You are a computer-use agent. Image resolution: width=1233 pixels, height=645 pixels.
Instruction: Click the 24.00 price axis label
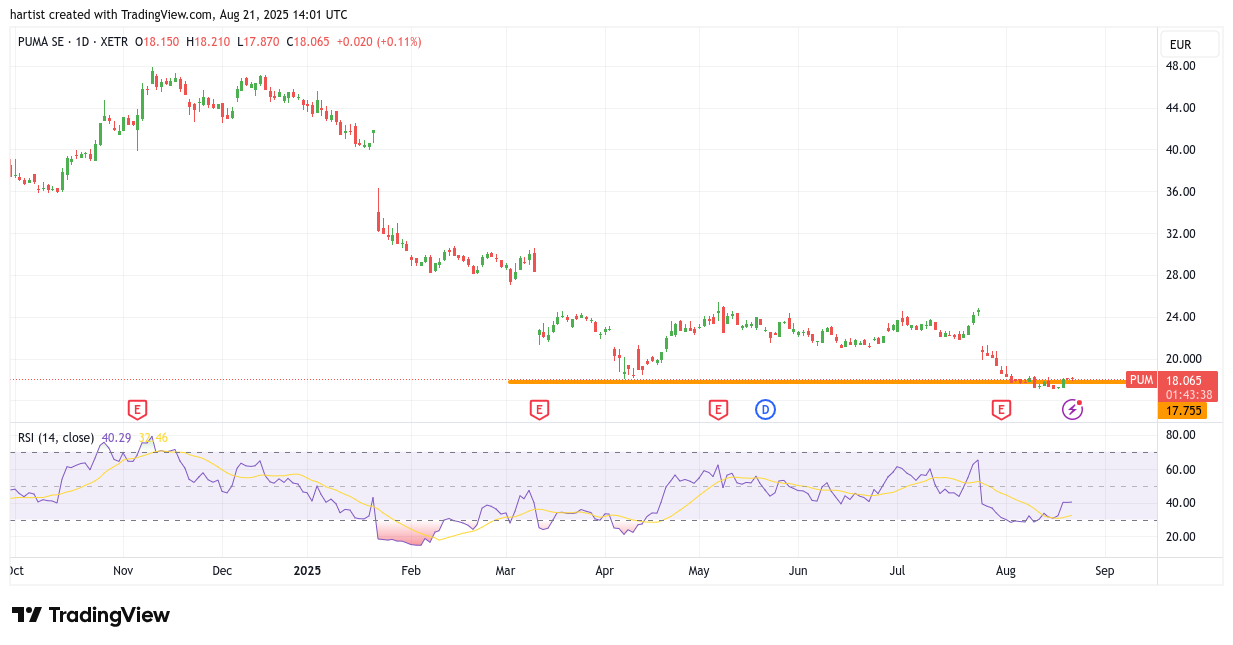pos(1181,317)
